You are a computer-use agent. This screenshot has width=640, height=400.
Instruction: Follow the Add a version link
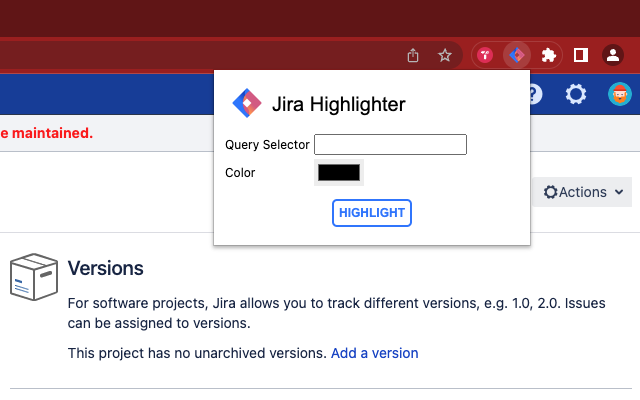374,353
